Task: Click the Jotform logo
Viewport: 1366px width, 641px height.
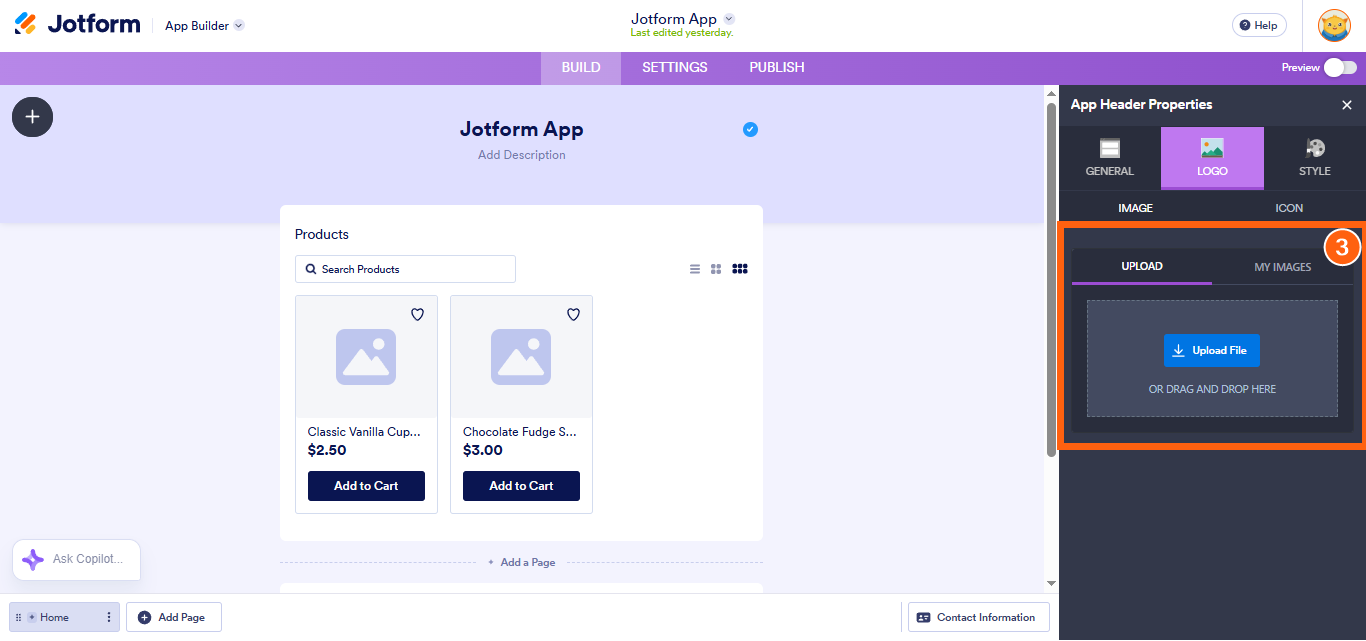Action: click(77, 24)
